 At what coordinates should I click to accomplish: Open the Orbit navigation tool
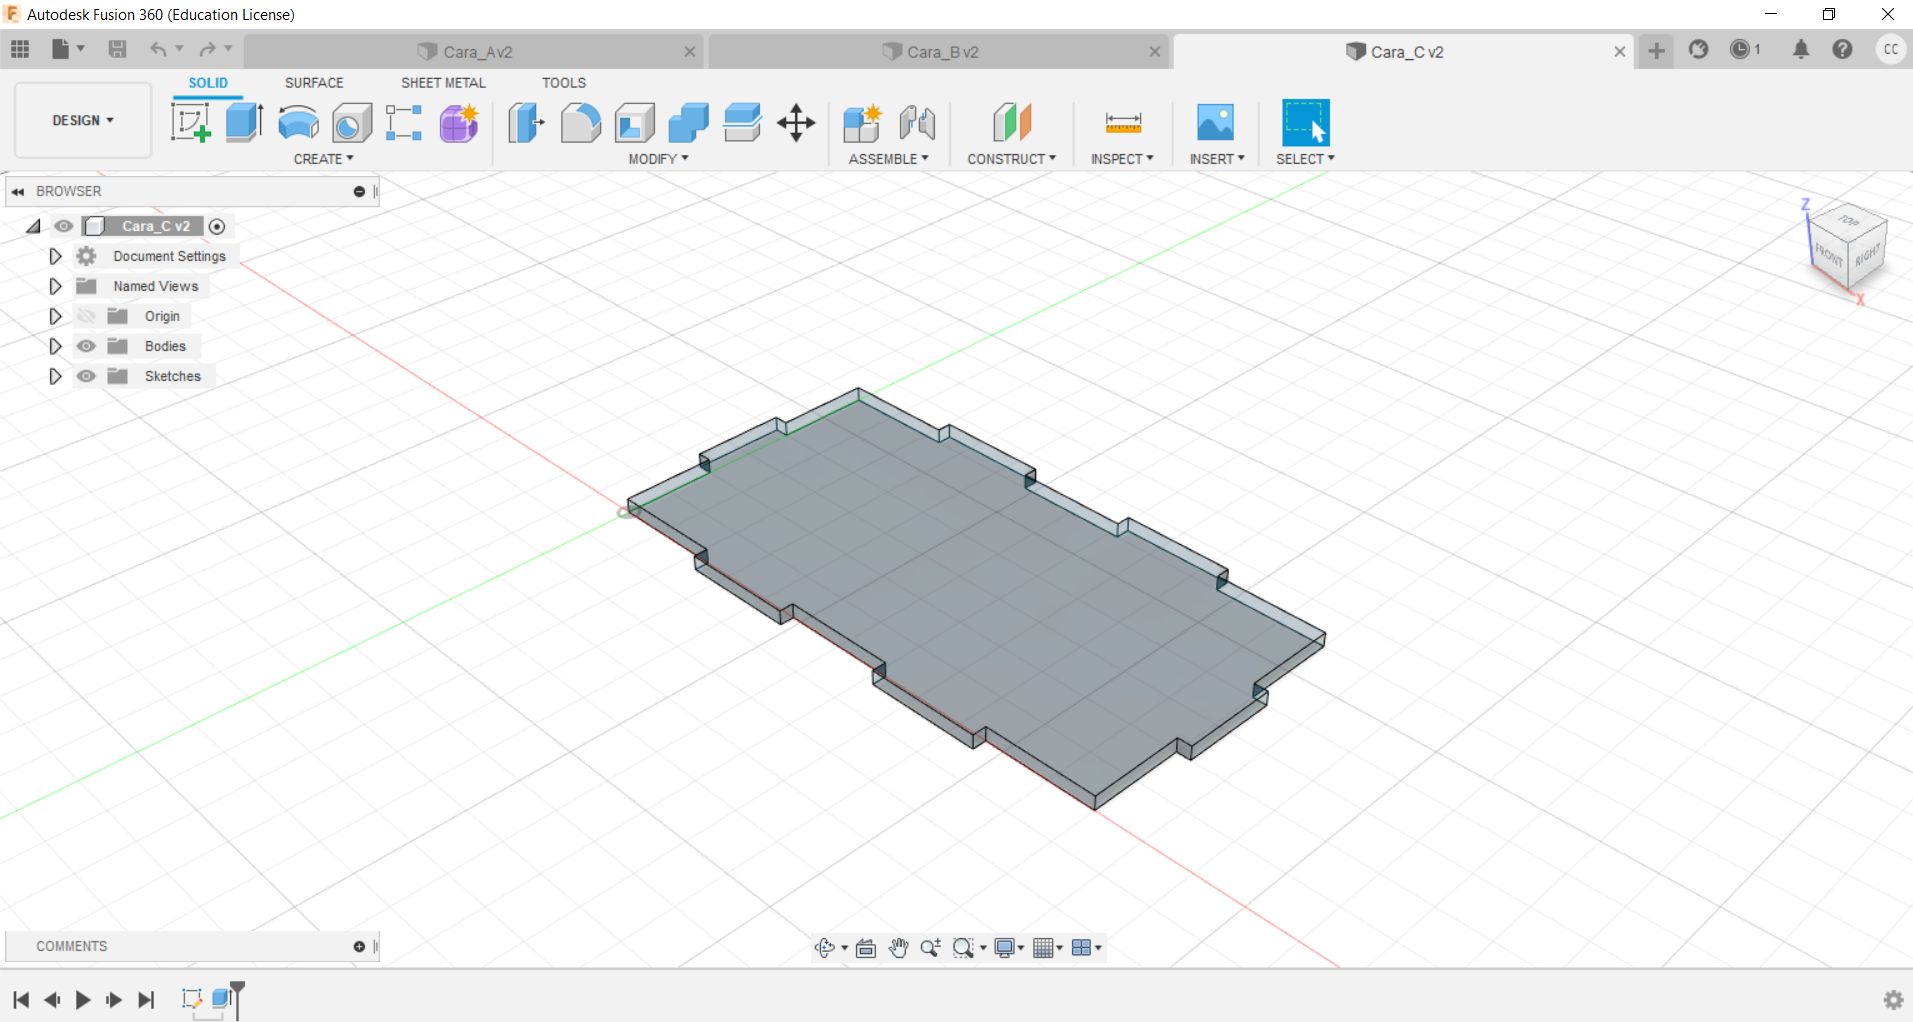pyautogui.click(x=825, y=948)
